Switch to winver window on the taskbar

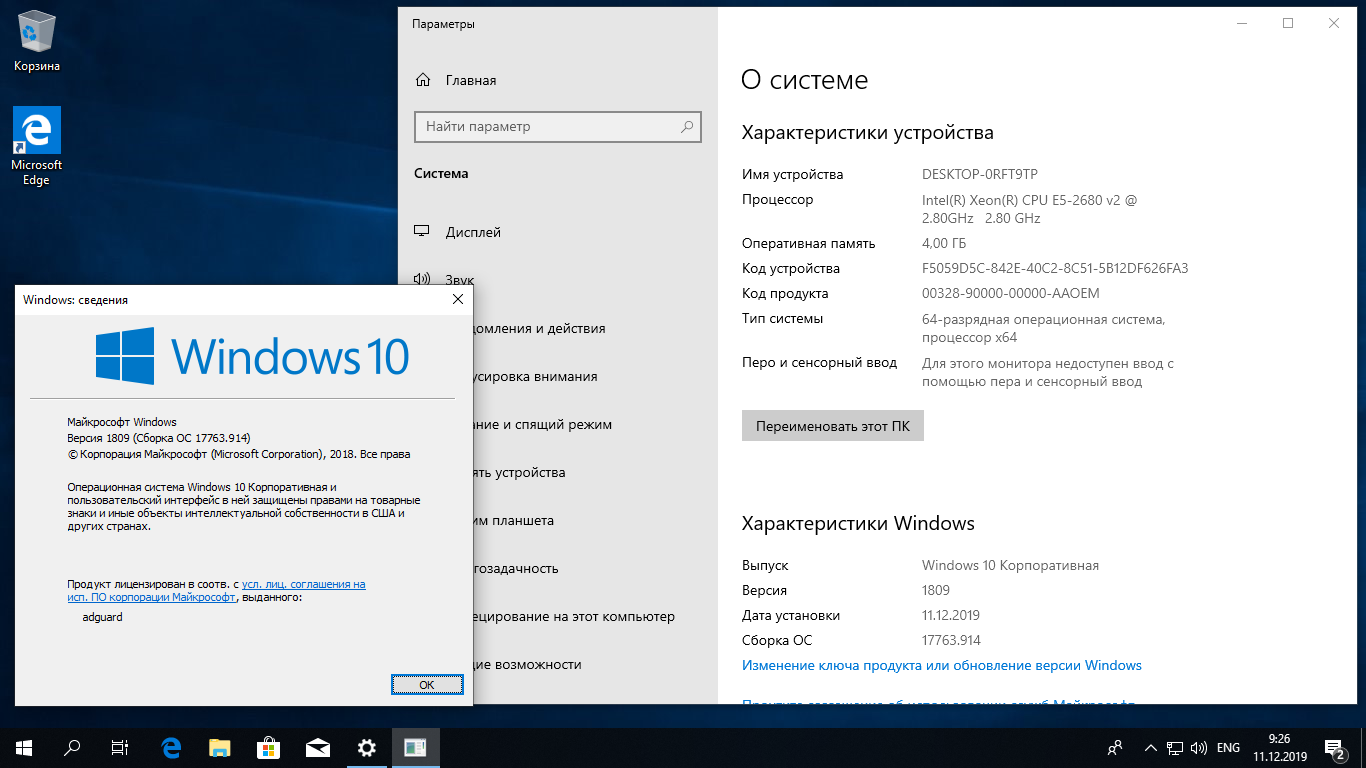click(x=416, y=747)
